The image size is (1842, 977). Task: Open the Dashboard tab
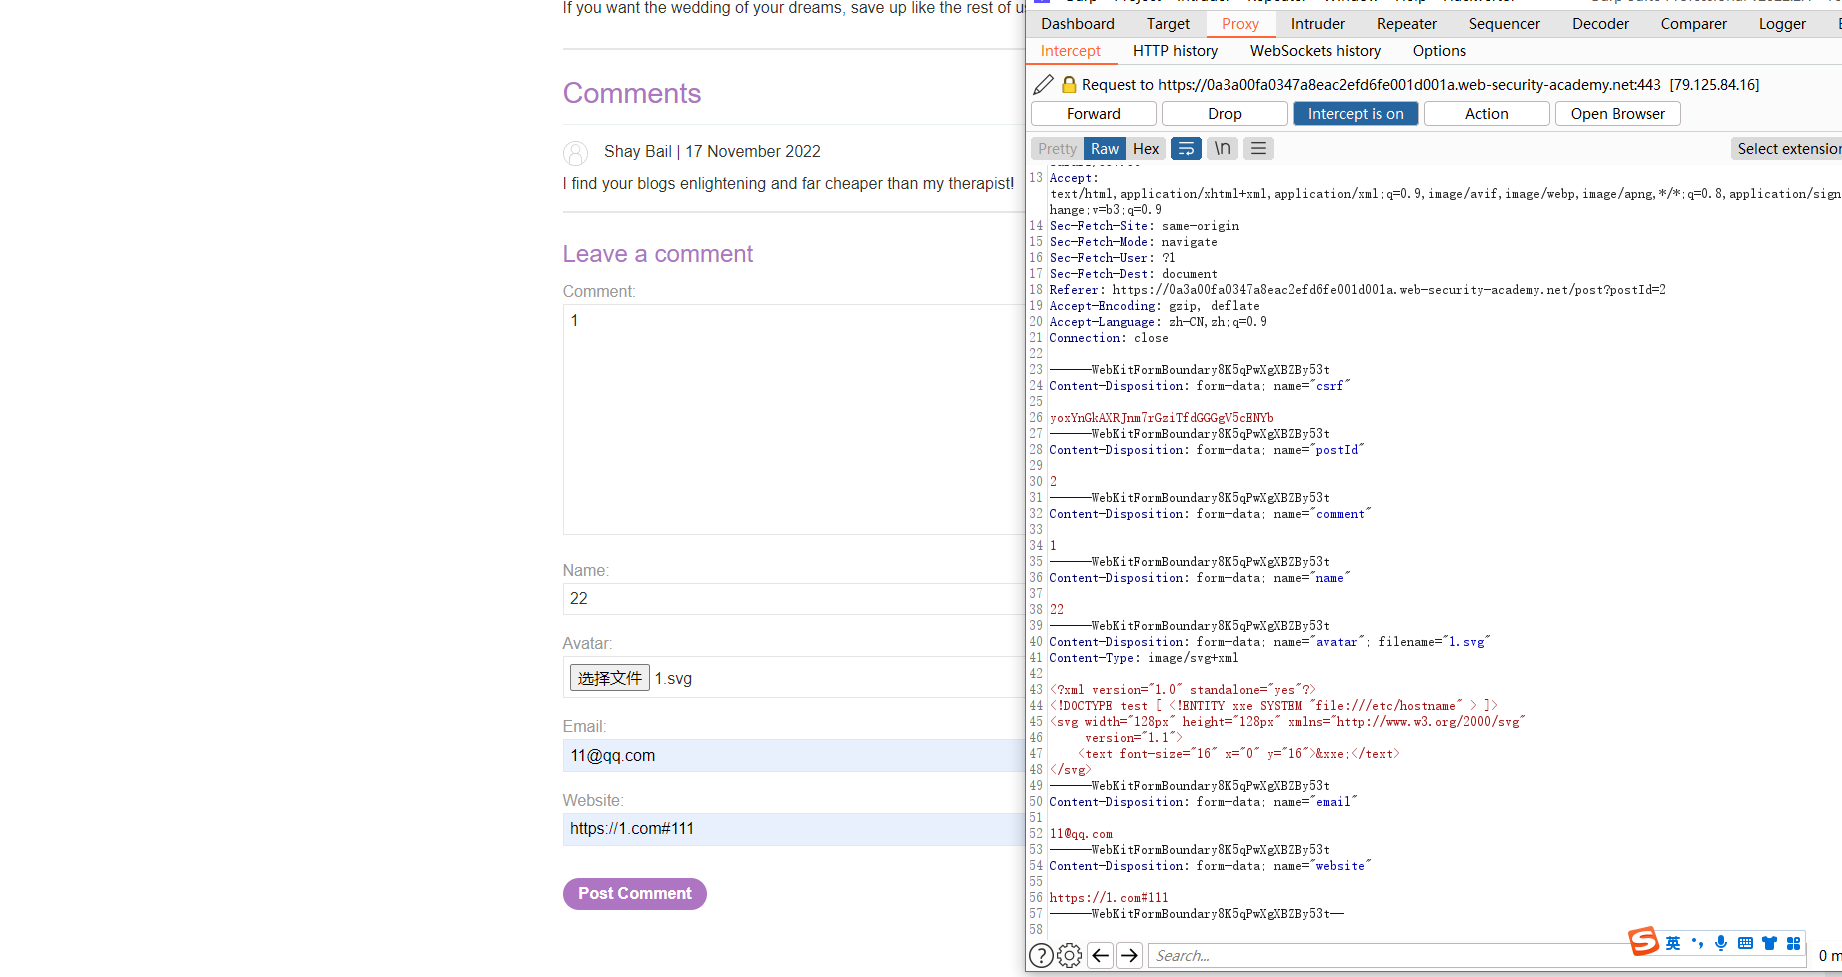click(1078, 24)
